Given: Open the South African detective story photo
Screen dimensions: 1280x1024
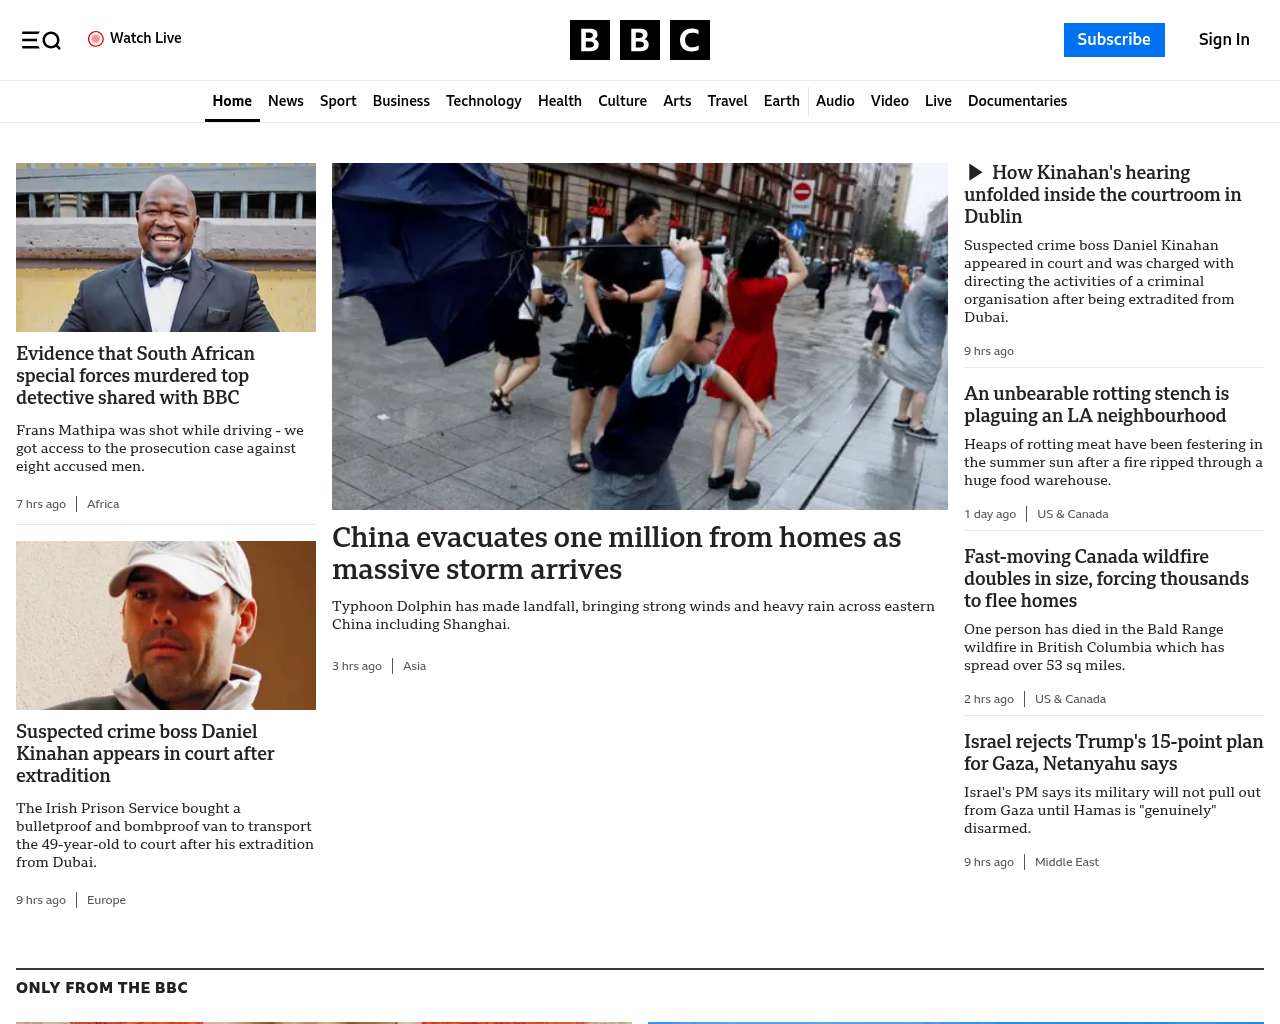Looking at the screenshot, I should coord(166,247).
